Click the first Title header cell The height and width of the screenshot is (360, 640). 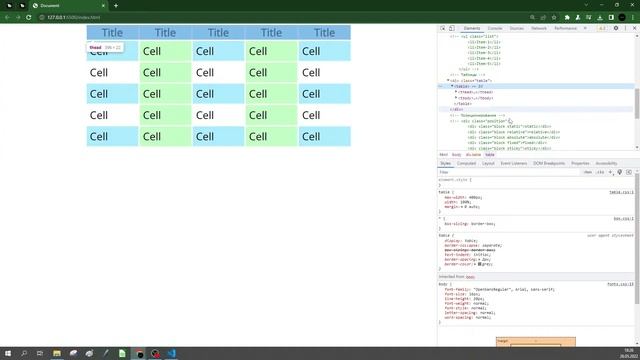click(x=112, y=33)
